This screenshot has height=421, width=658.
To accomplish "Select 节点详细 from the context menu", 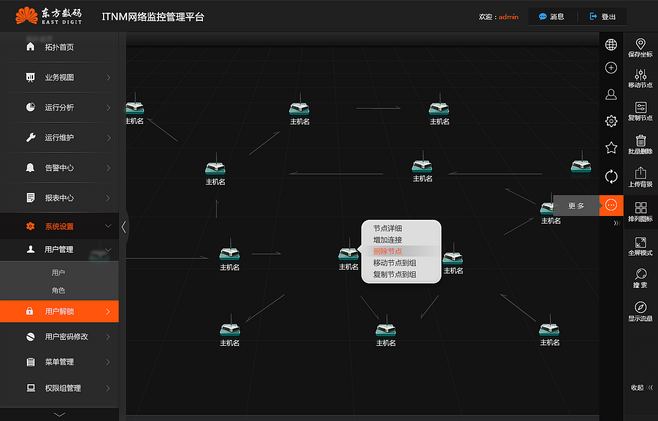I will [x=388, y=228].
